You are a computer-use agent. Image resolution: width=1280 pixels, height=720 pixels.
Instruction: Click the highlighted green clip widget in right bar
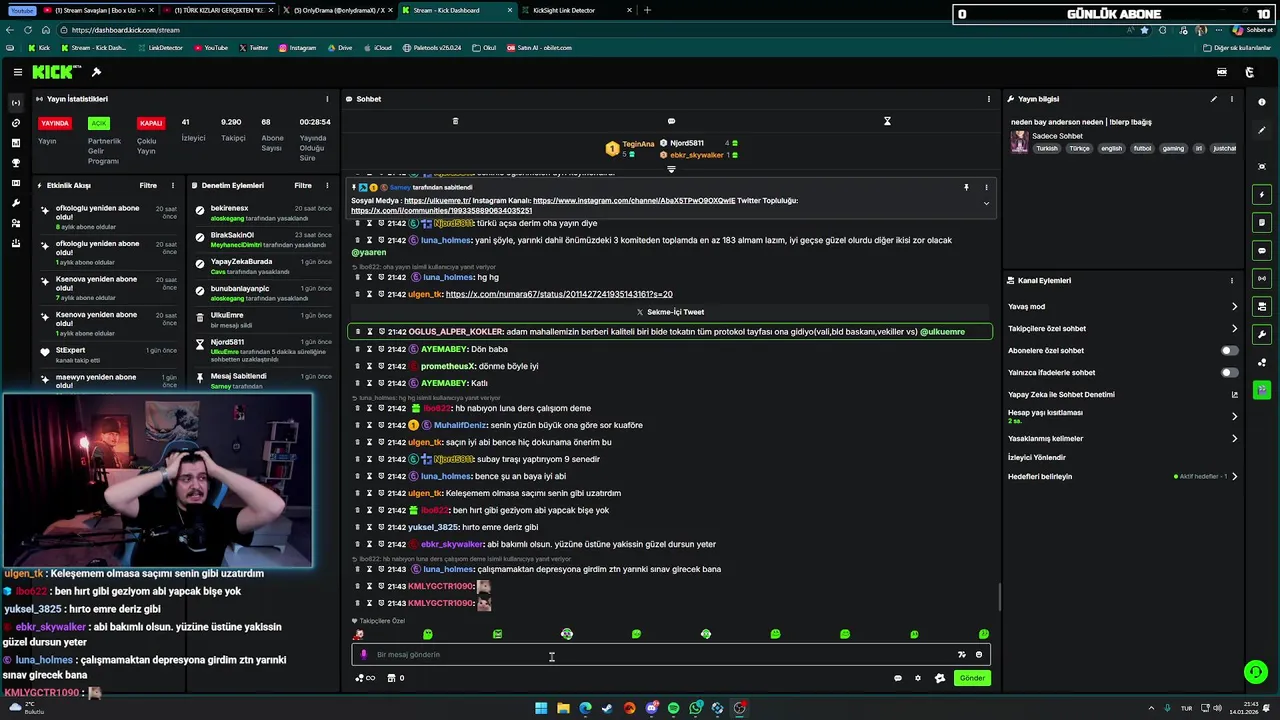pos(1262,390)
